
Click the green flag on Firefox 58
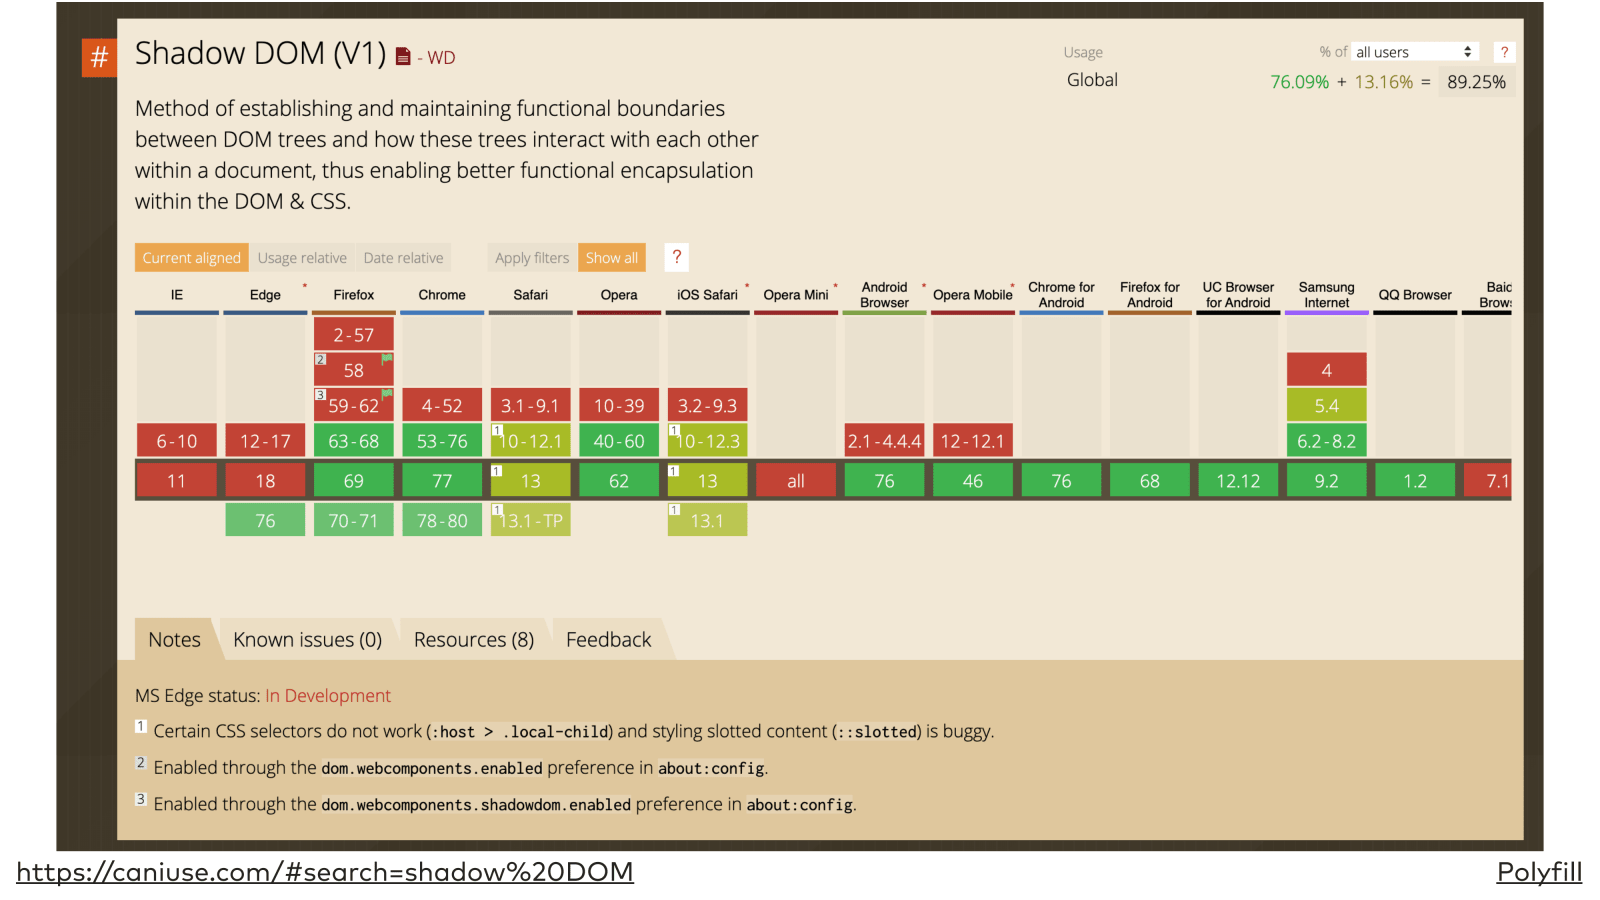tap(387, 358)
